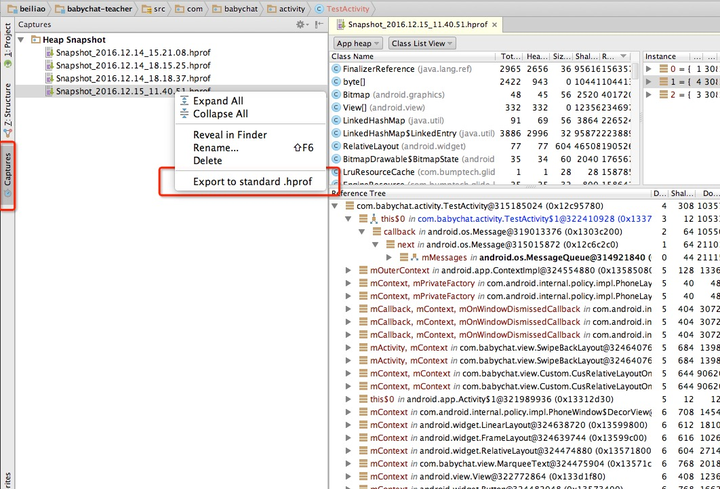Expand the mContext PhoneWindow$DecorView node

pyautogui.click(x=348, y=412)
